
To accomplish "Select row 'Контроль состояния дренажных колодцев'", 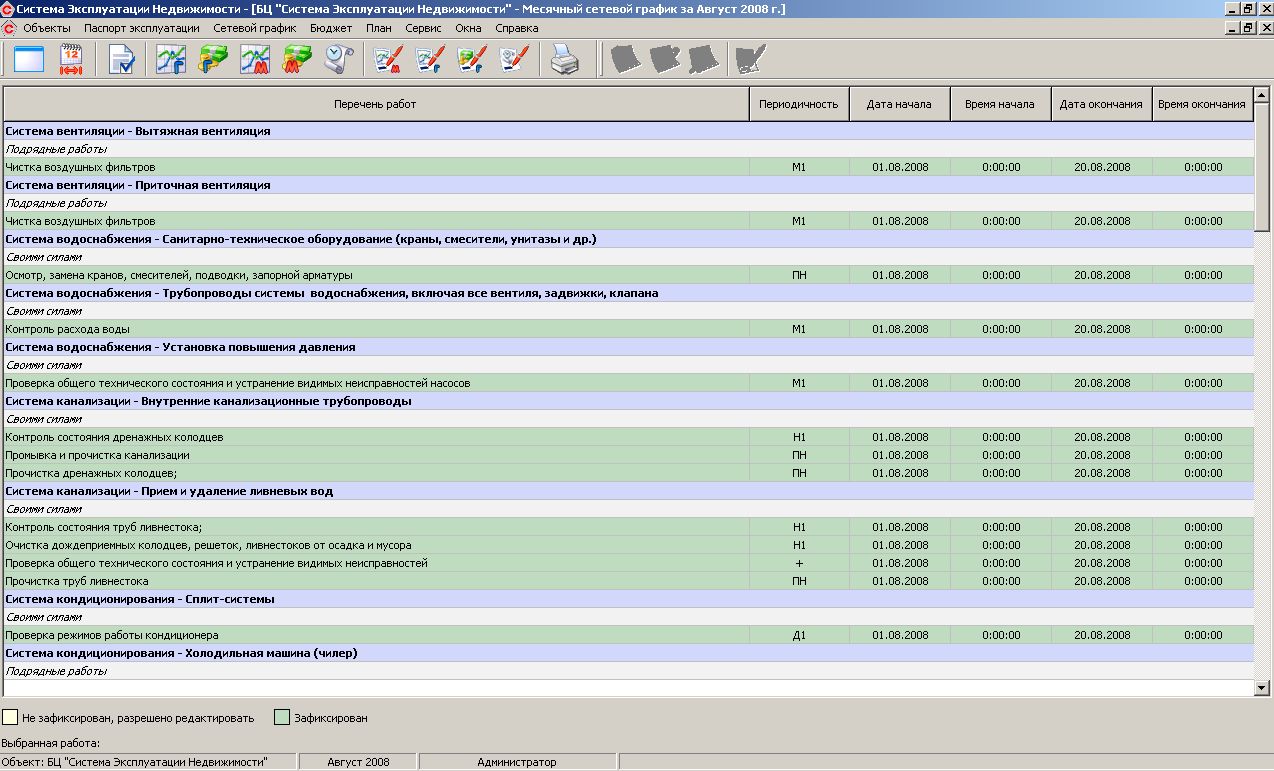I will [x=628, y=437].
